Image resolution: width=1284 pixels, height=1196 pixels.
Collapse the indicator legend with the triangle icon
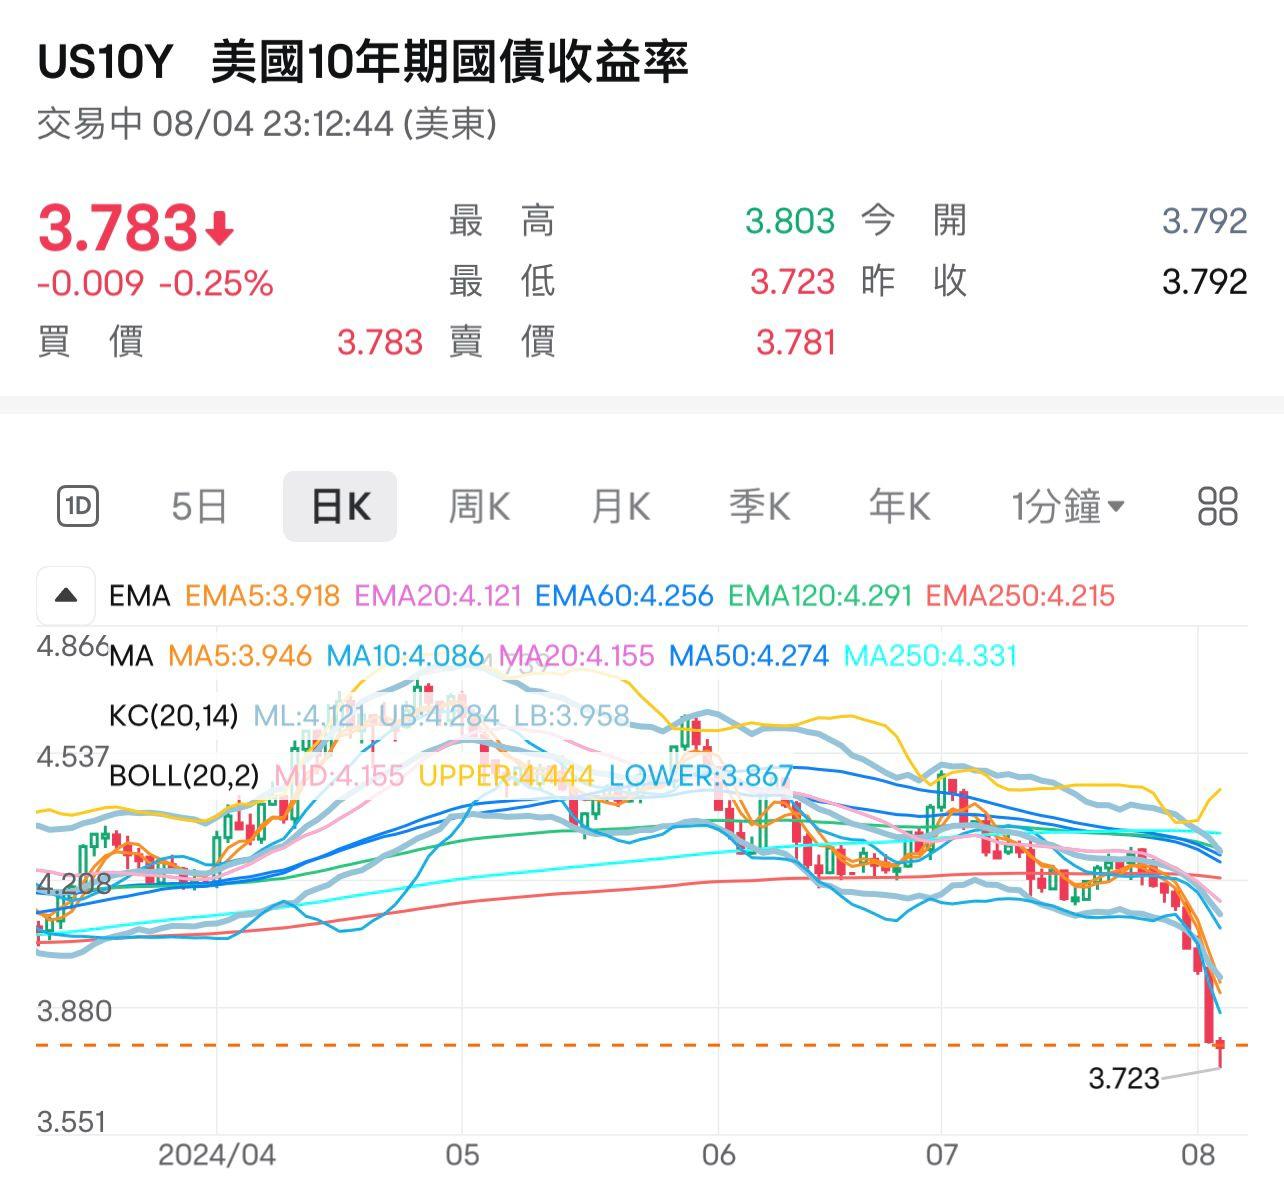tap(64, 596)
